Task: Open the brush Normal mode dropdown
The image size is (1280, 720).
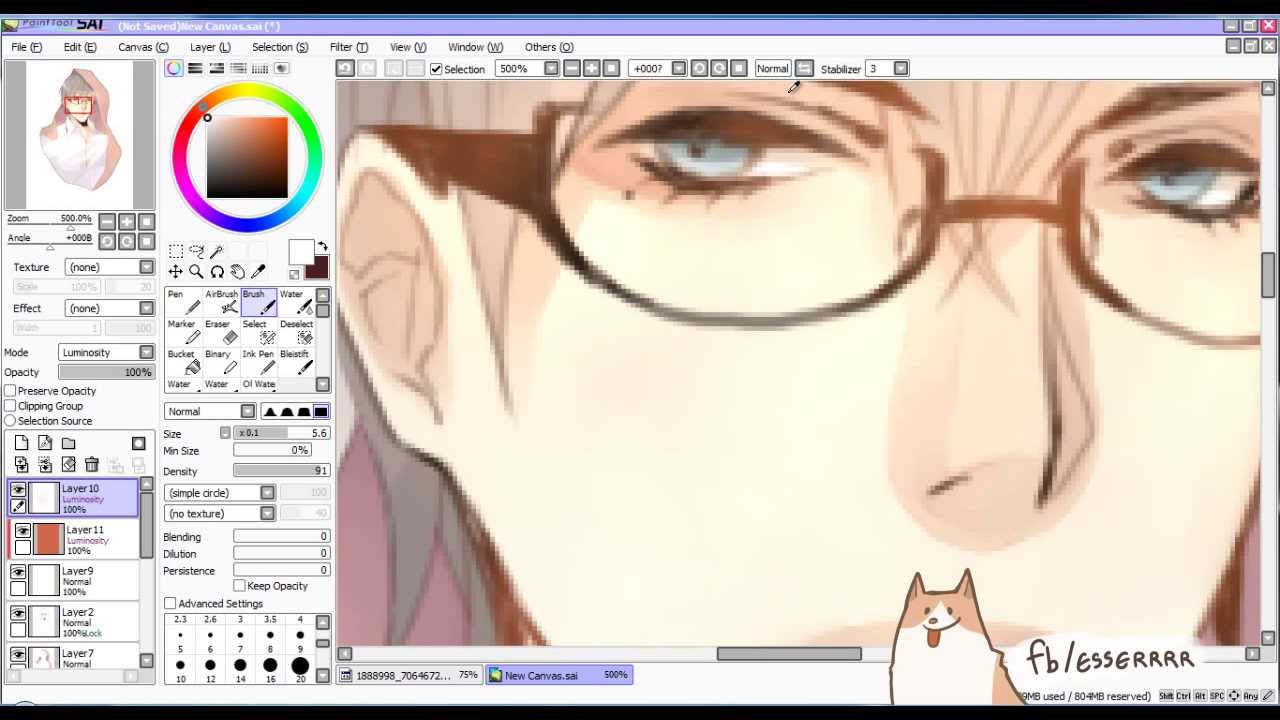Action: [x=210, y=412]
